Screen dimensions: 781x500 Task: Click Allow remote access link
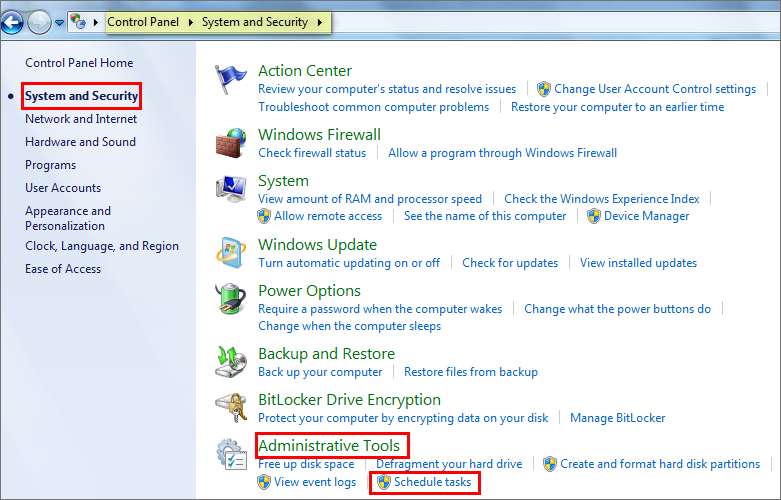[x=328, y=216]
